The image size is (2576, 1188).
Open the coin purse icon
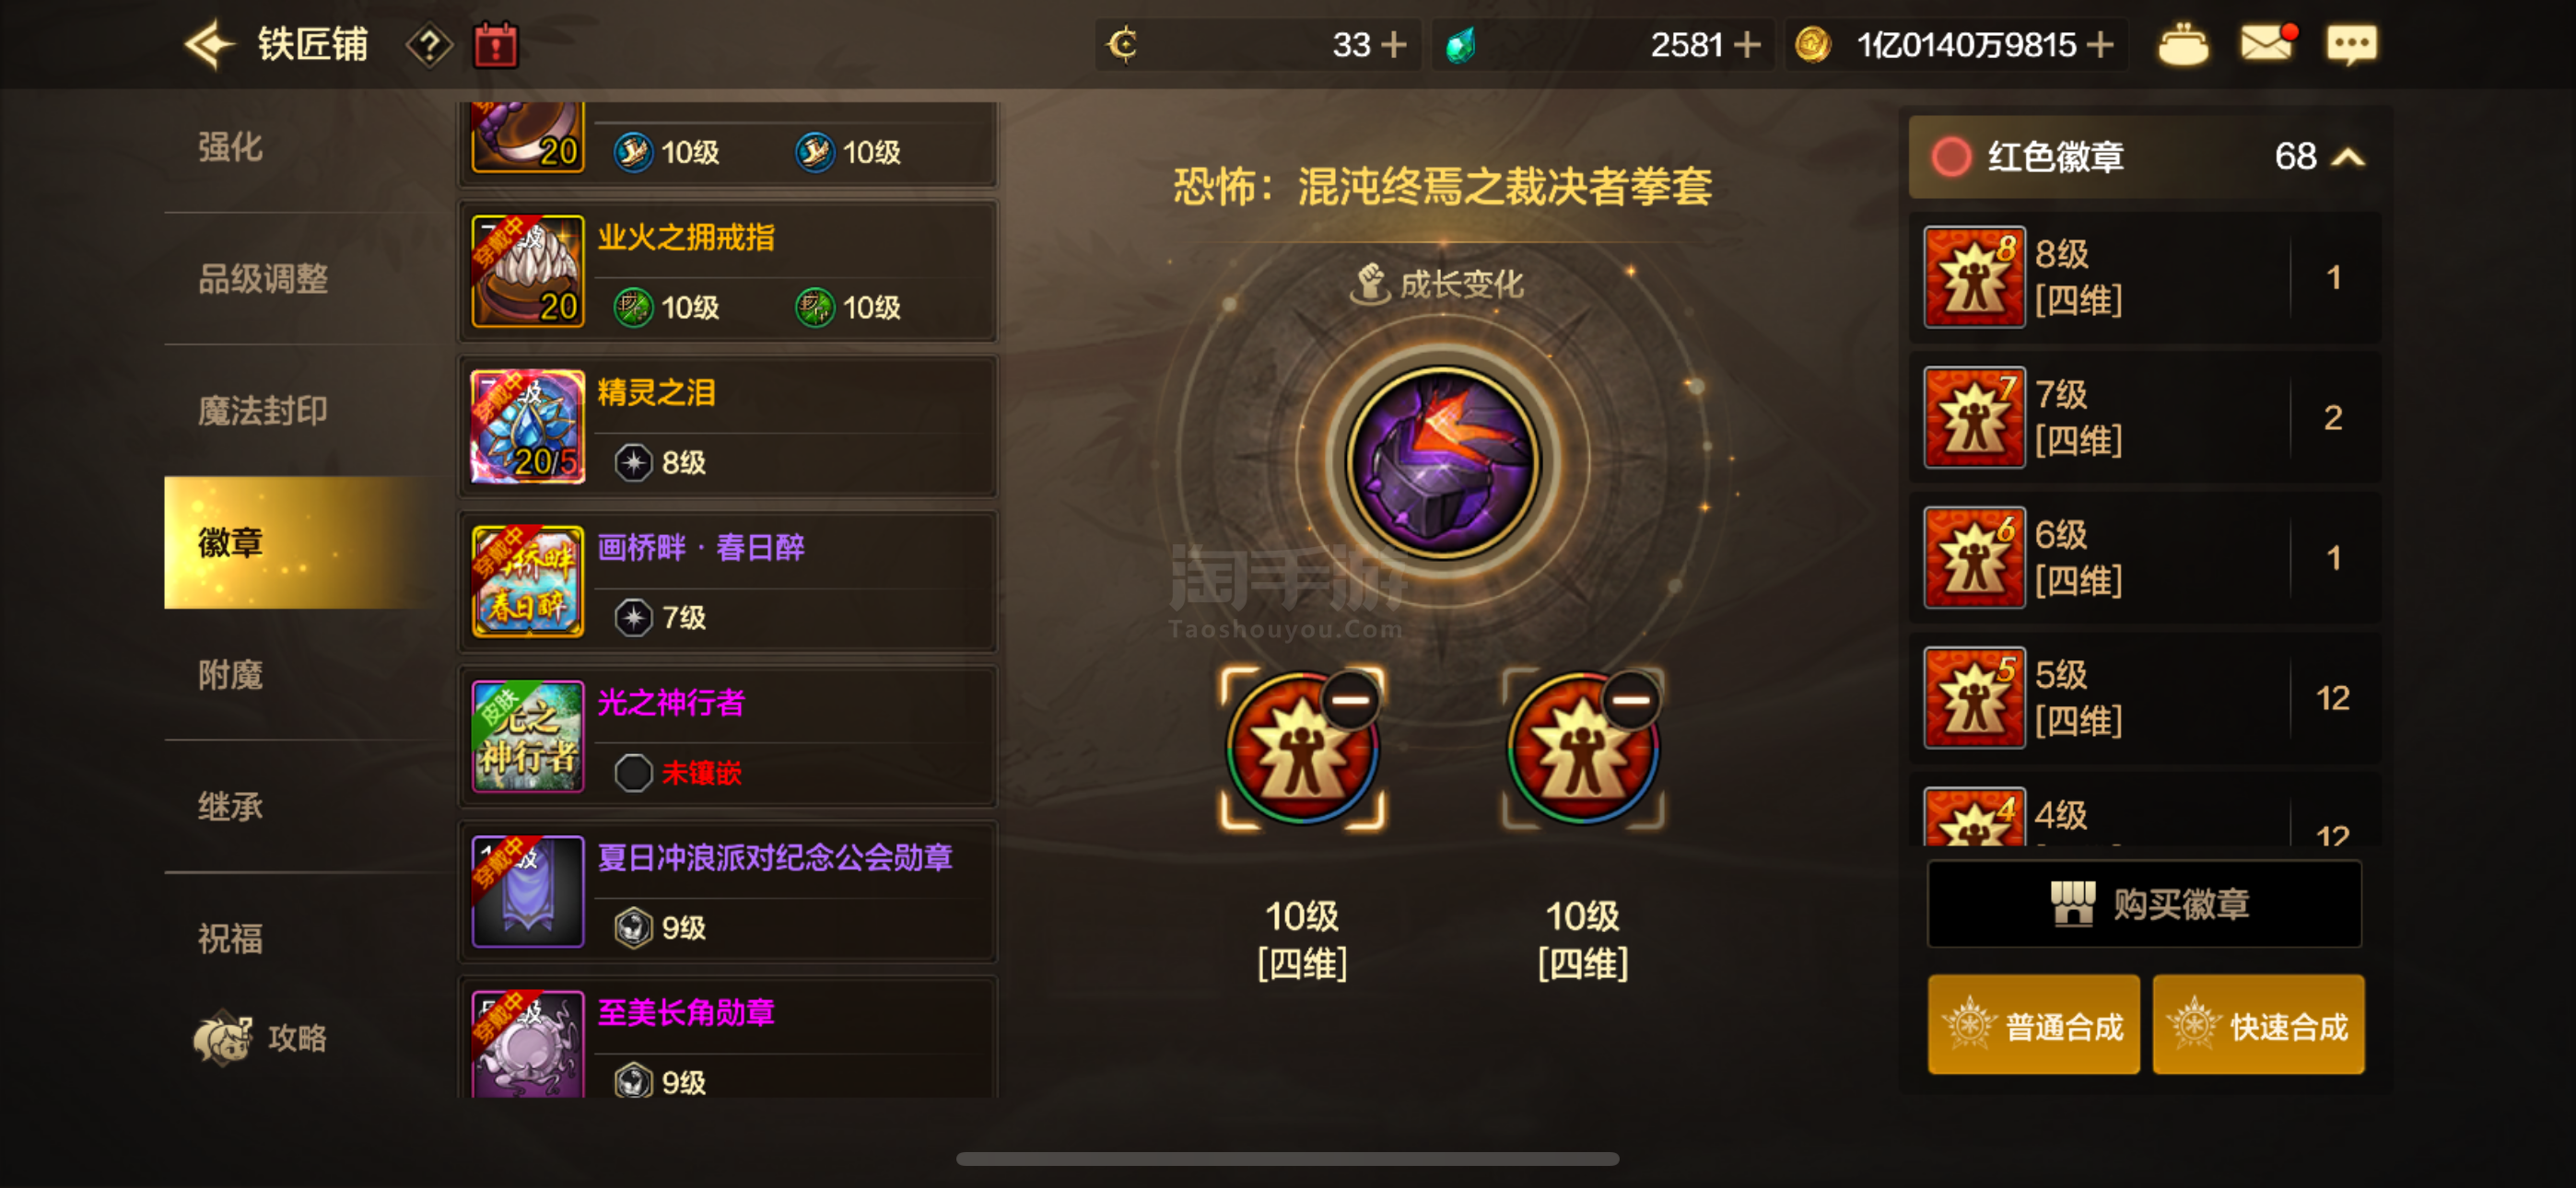tap(2183, 45)
